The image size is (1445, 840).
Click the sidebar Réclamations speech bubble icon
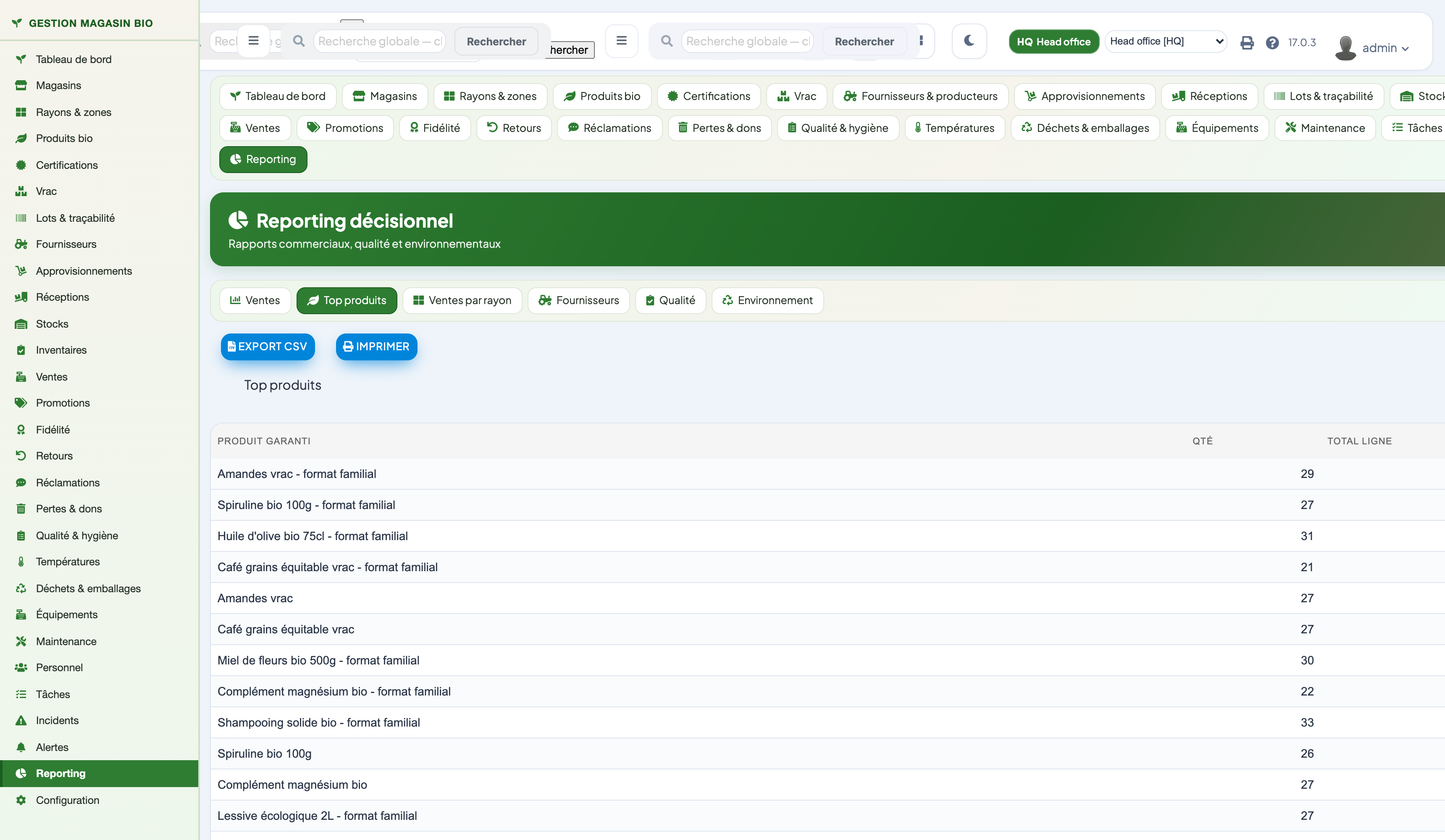click(20, 483)
